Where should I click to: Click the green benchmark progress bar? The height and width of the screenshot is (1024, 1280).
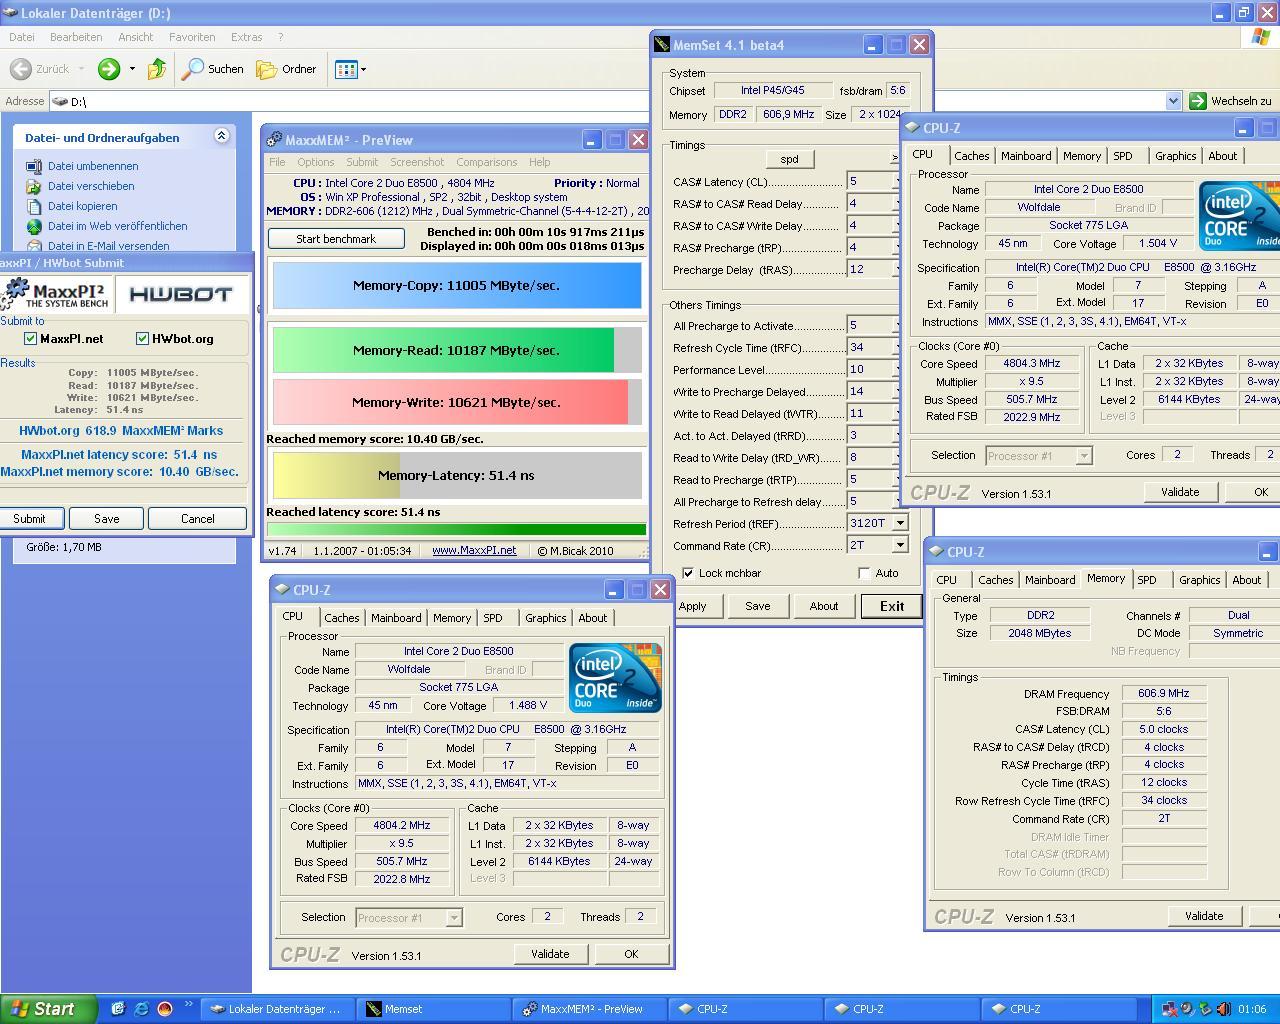pyautogui.click(x=457, y=530)
